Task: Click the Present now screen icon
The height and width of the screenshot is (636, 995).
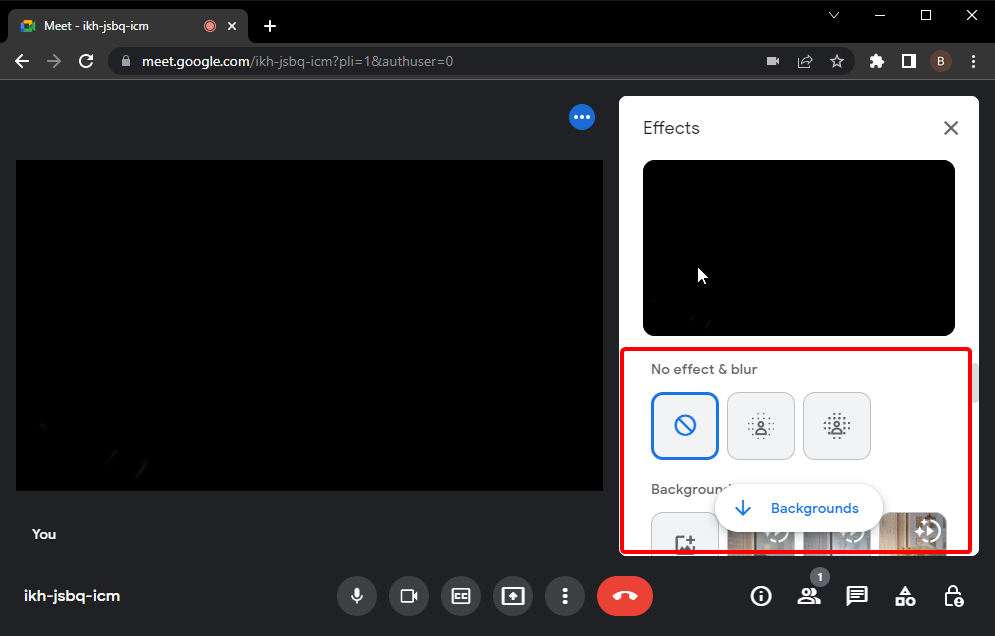Action: click(513, 596)
